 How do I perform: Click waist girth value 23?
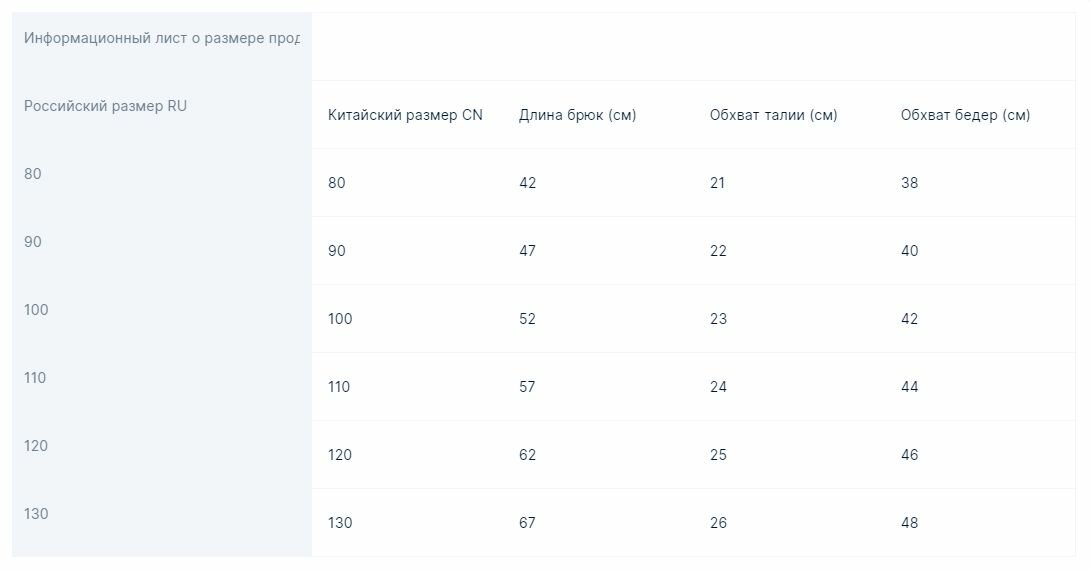tap(718, 319)
